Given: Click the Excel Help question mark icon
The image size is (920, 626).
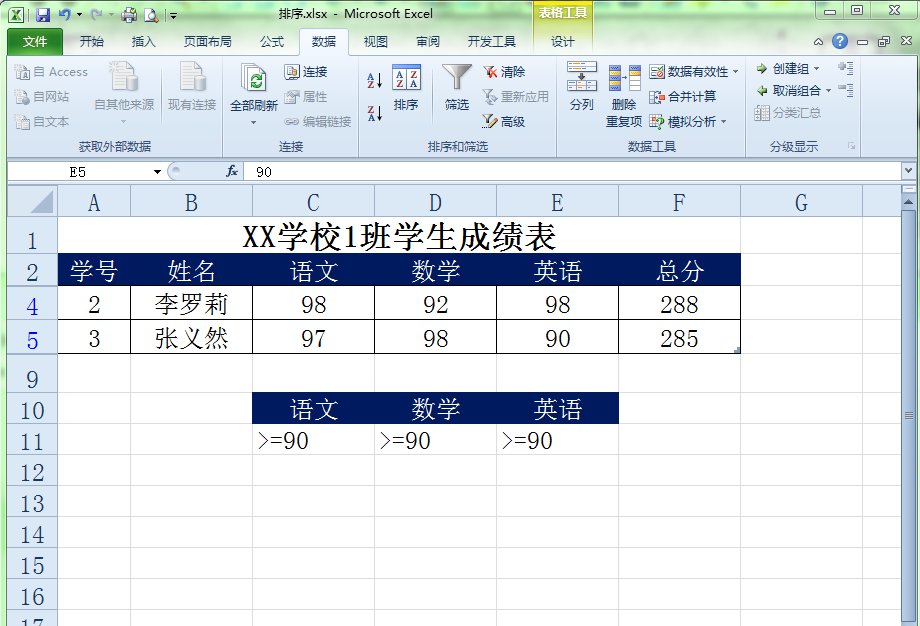Looking at the screenshot, I should coord(840,41).
